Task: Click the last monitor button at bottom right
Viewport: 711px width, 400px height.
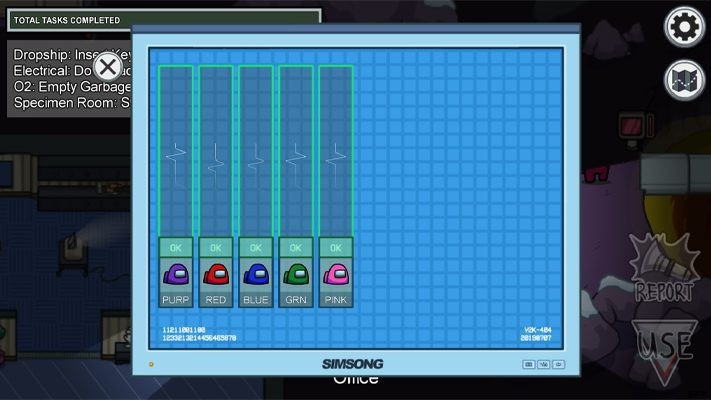Action: click(x=559, y=364)
